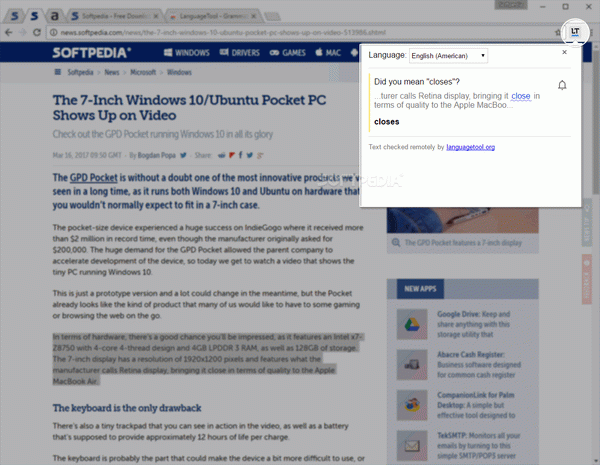Go to Microsoft breadcrumb link
Screen dimensions: 600x465
point(143,72)
